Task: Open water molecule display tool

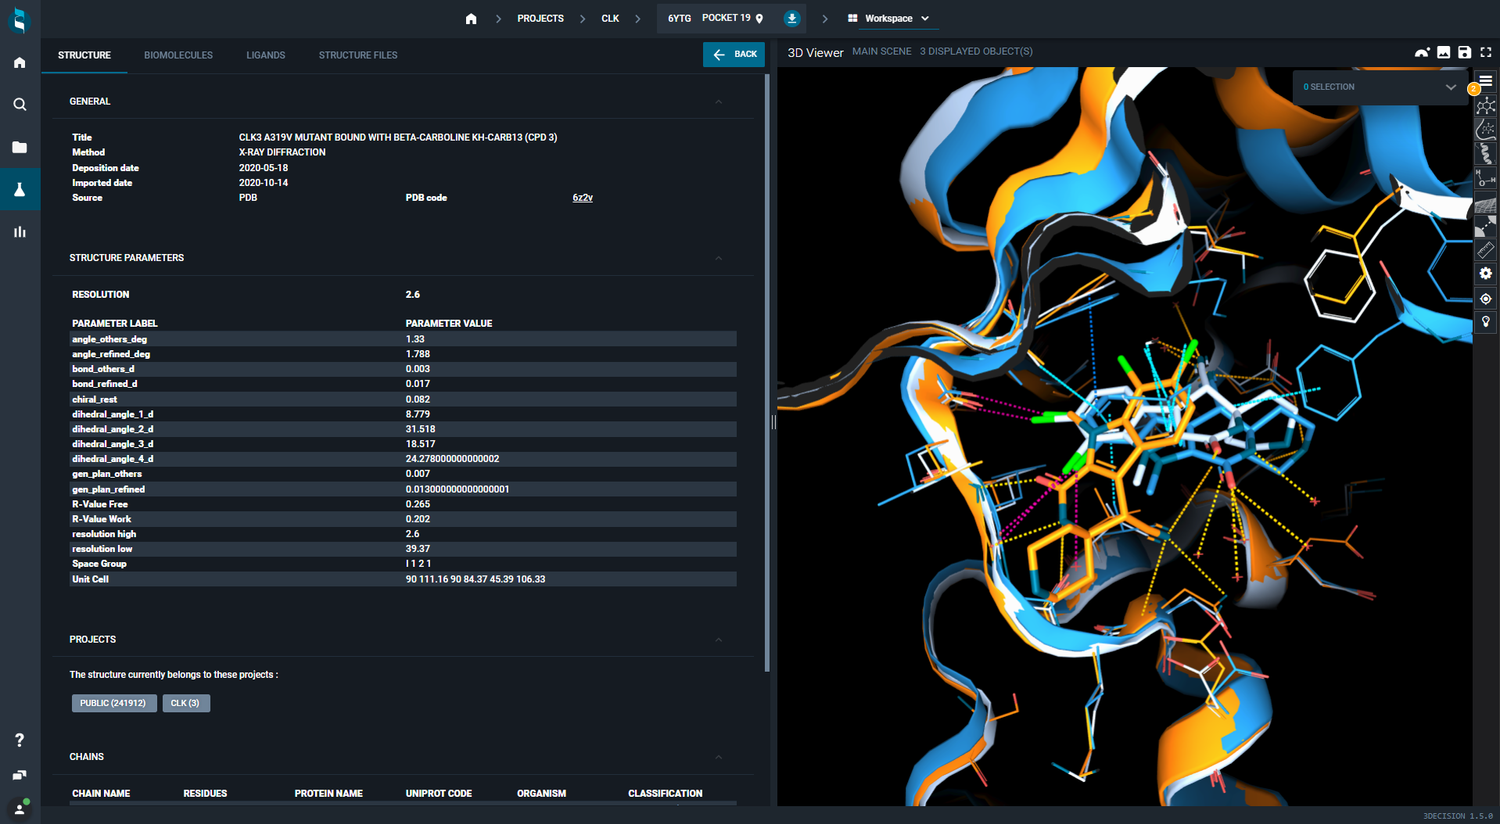Action: point(1486,178)
